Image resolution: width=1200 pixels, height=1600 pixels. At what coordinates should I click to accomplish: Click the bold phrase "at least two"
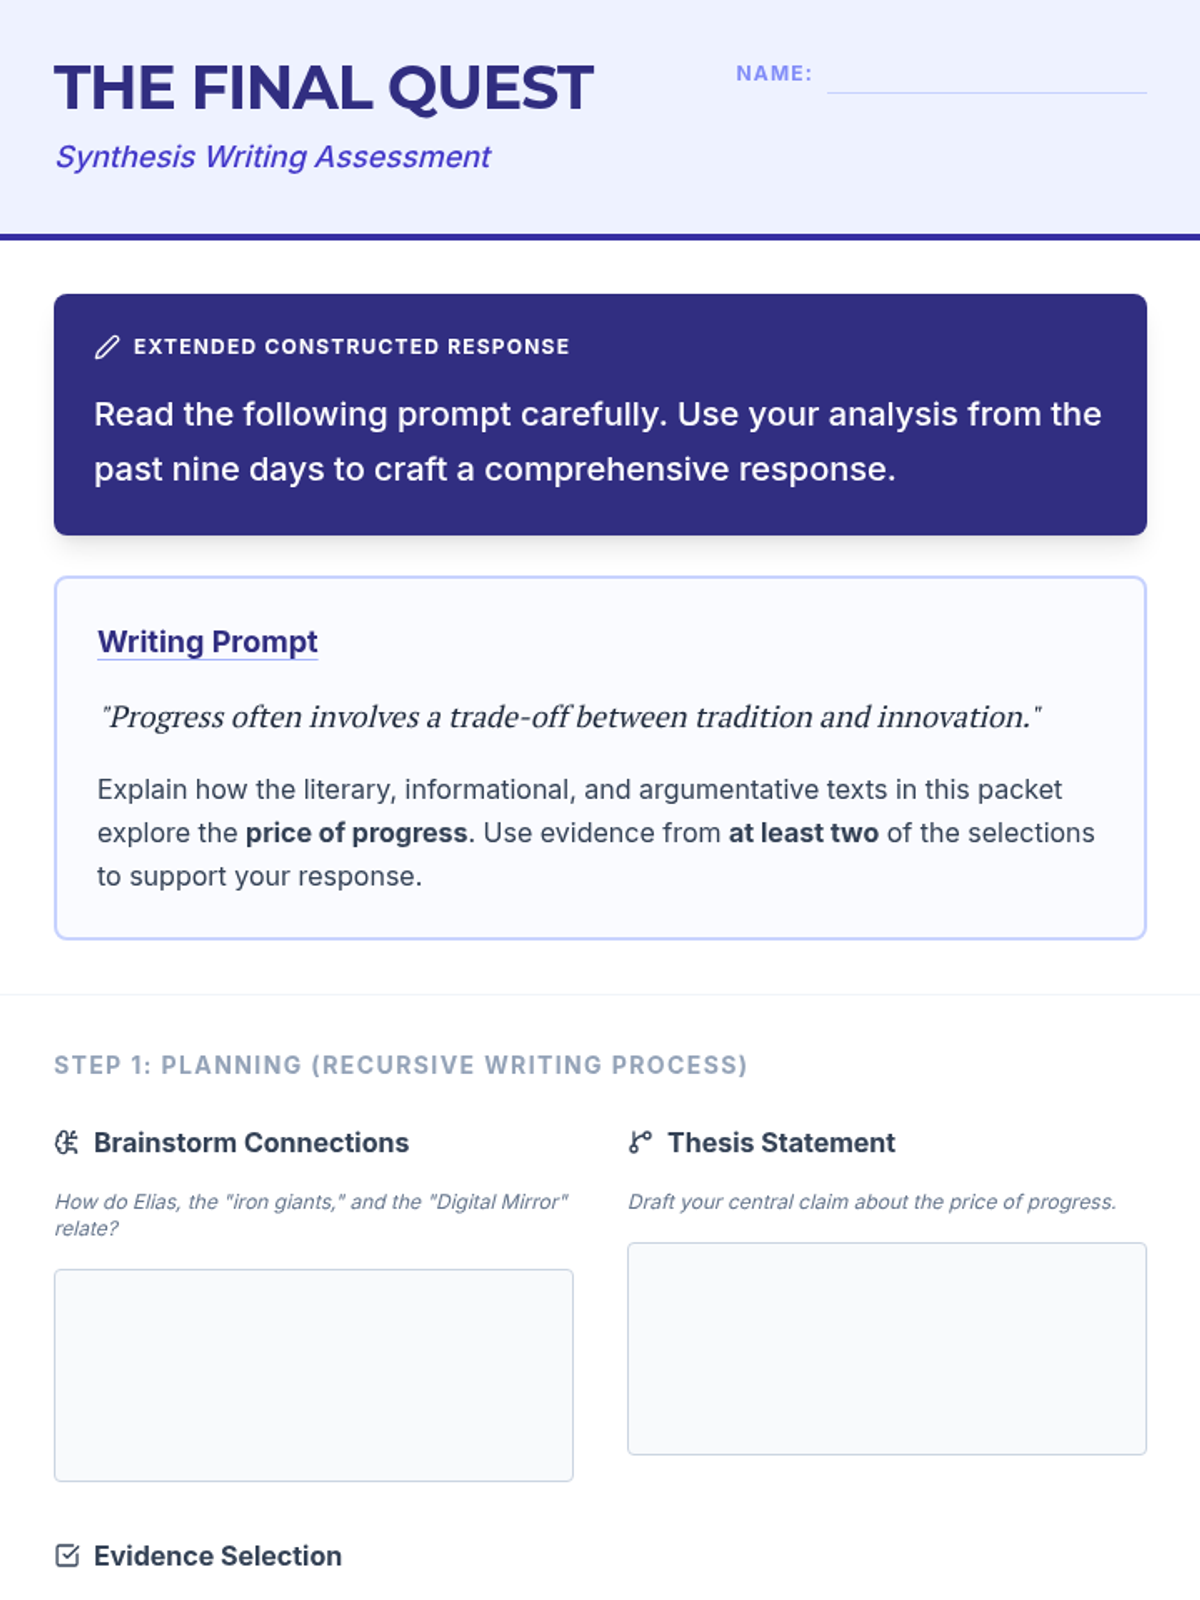point(803,833)
